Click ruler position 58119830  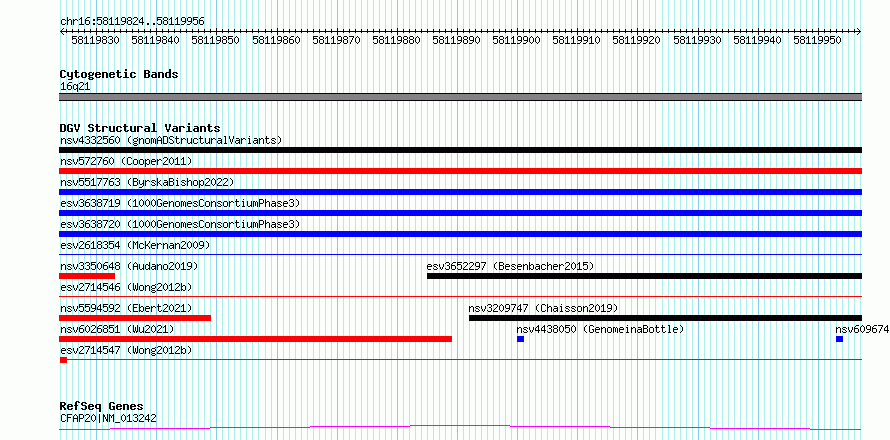click(95, 40)
